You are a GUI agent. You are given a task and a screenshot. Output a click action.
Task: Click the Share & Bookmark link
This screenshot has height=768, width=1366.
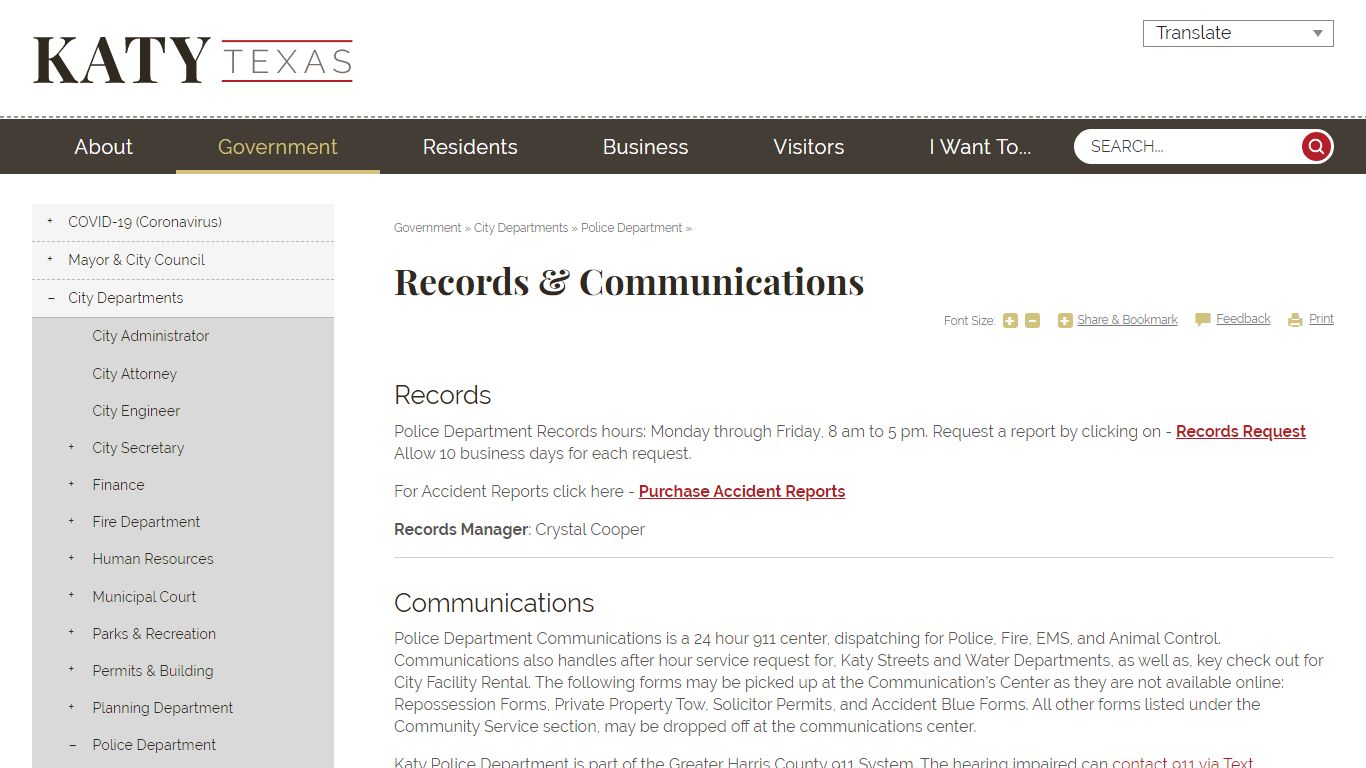[x=1127, y=320]
